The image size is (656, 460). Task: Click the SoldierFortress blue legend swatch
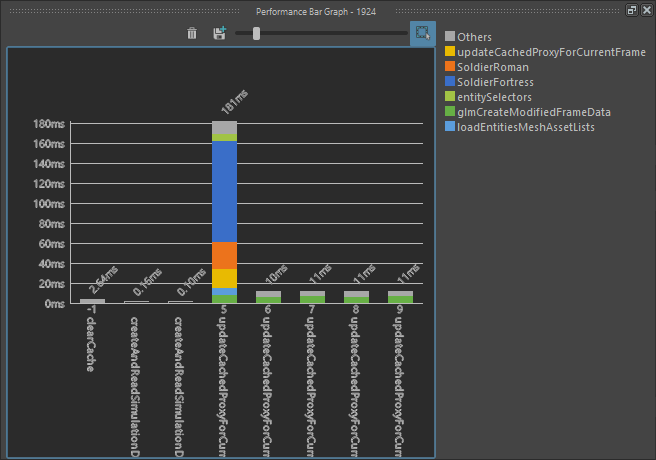click(450, 82)
